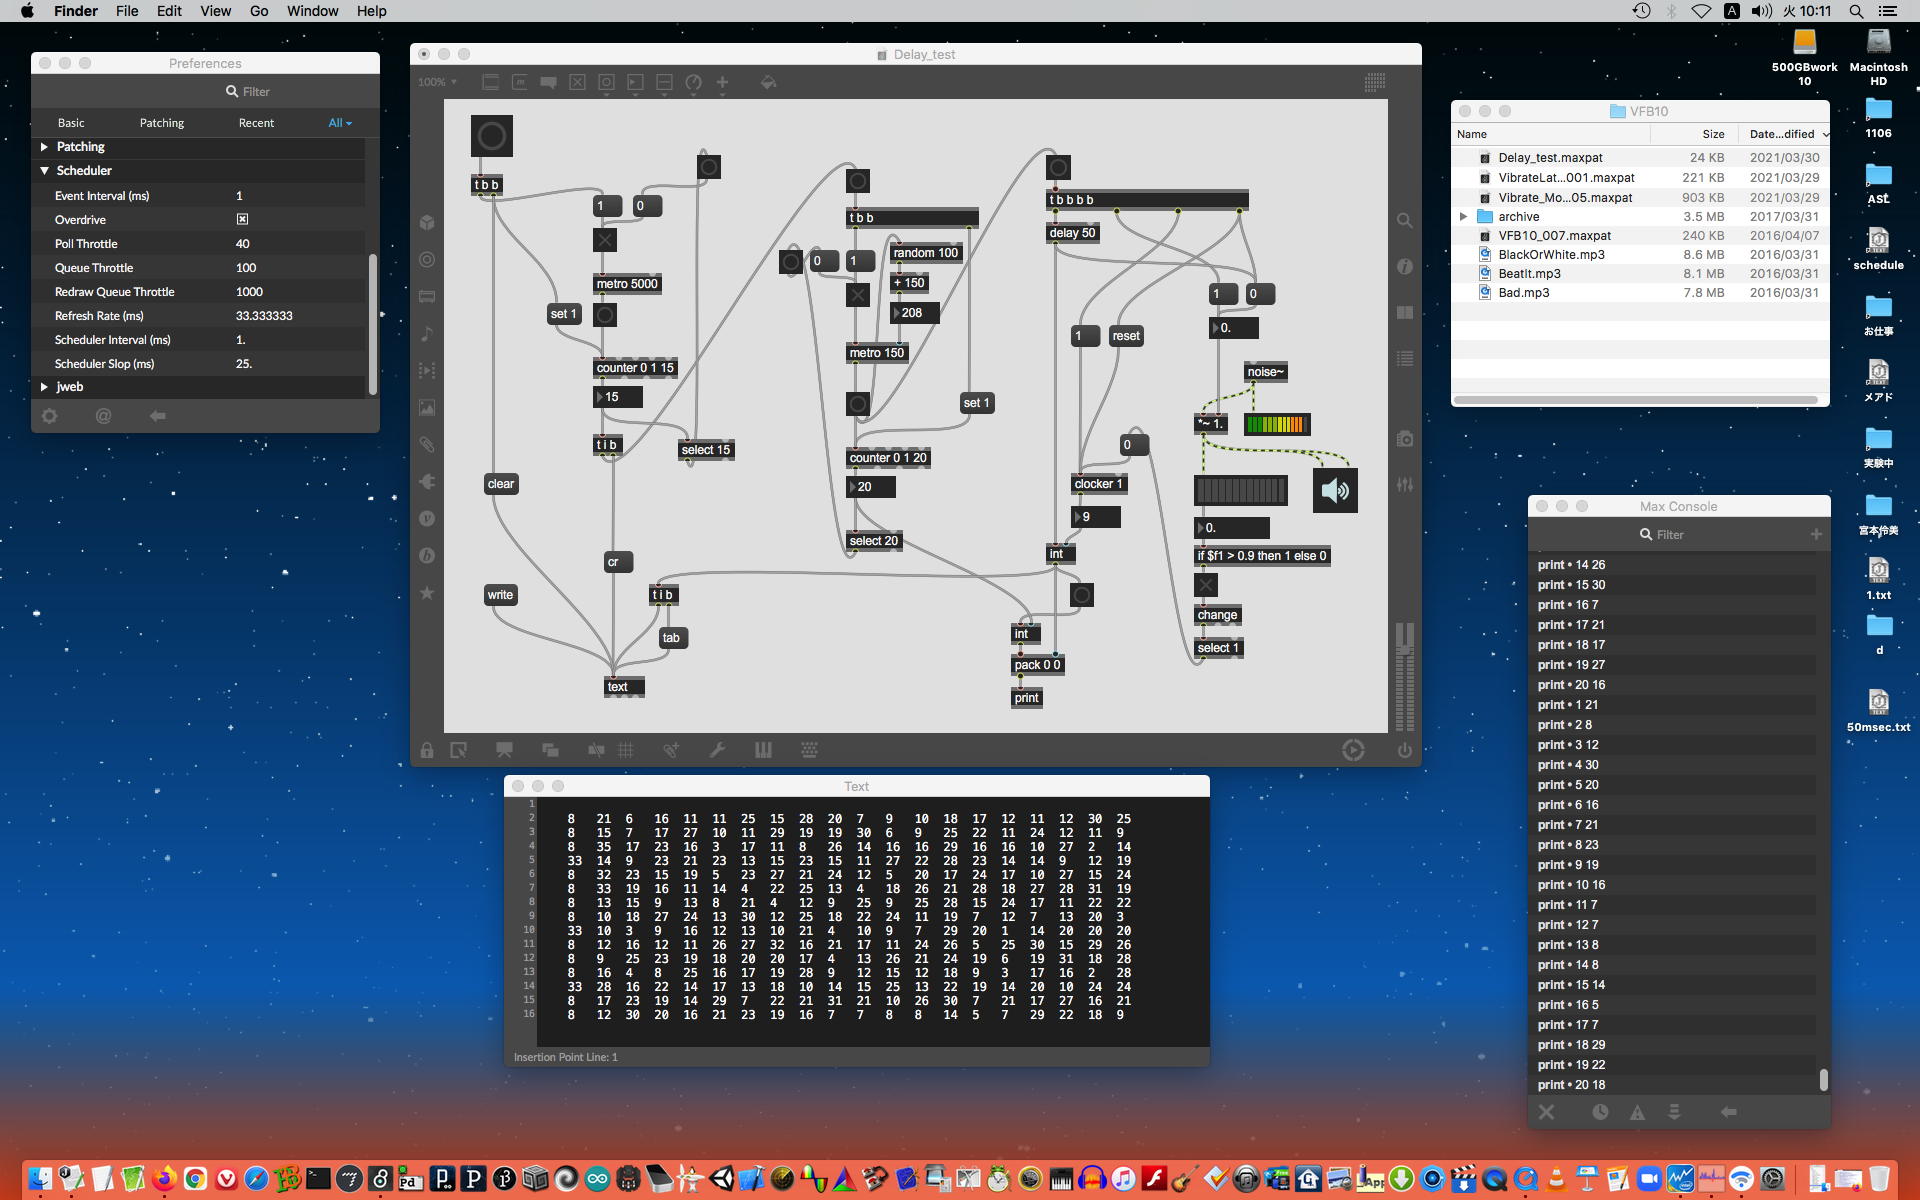
Task: Click the gain slider under the multiplier
Action: pyautogui.click(x=1240, y=490)
